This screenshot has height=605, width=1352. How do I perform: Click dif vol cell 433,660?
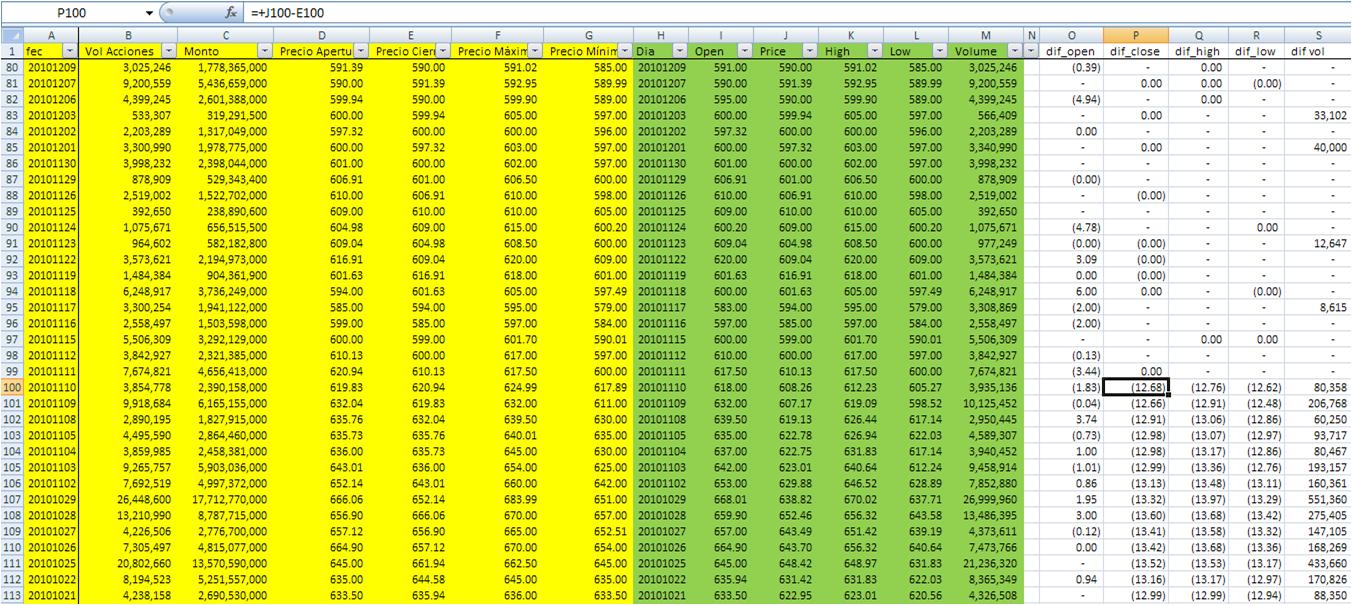point(1320,563)
